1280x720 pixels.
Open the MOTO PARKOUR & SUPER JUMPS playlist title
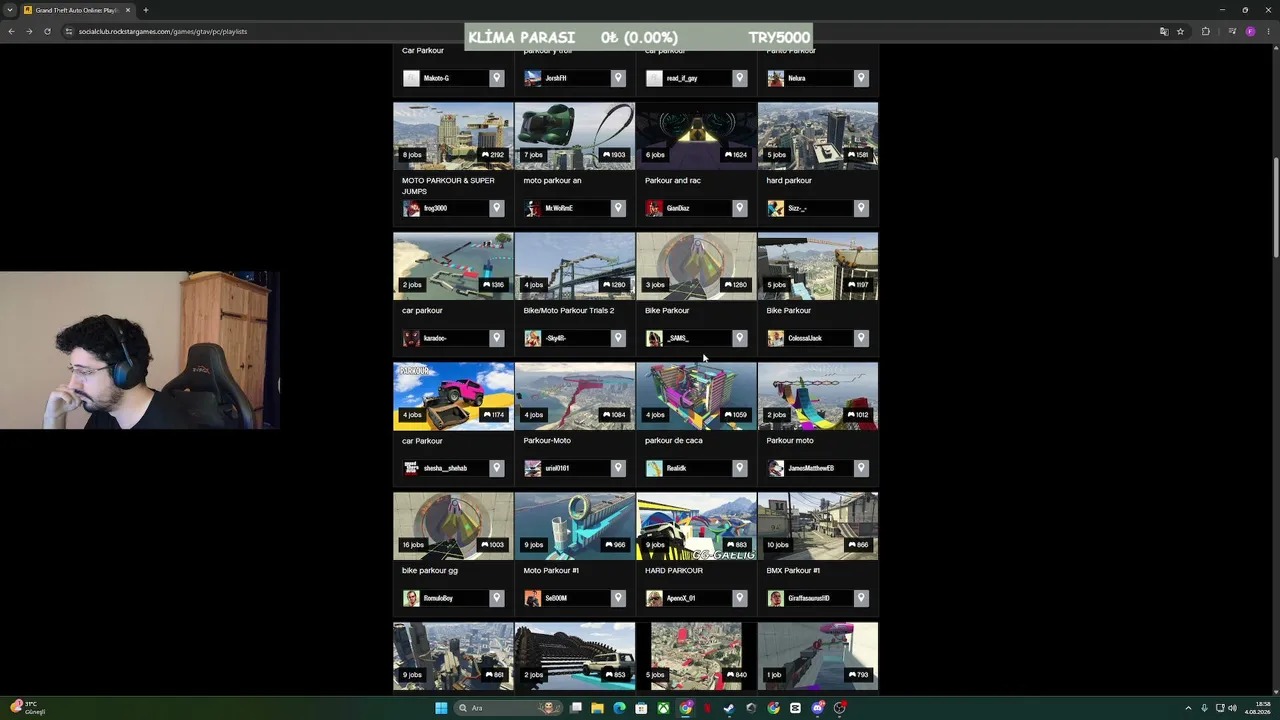(448, 186)
